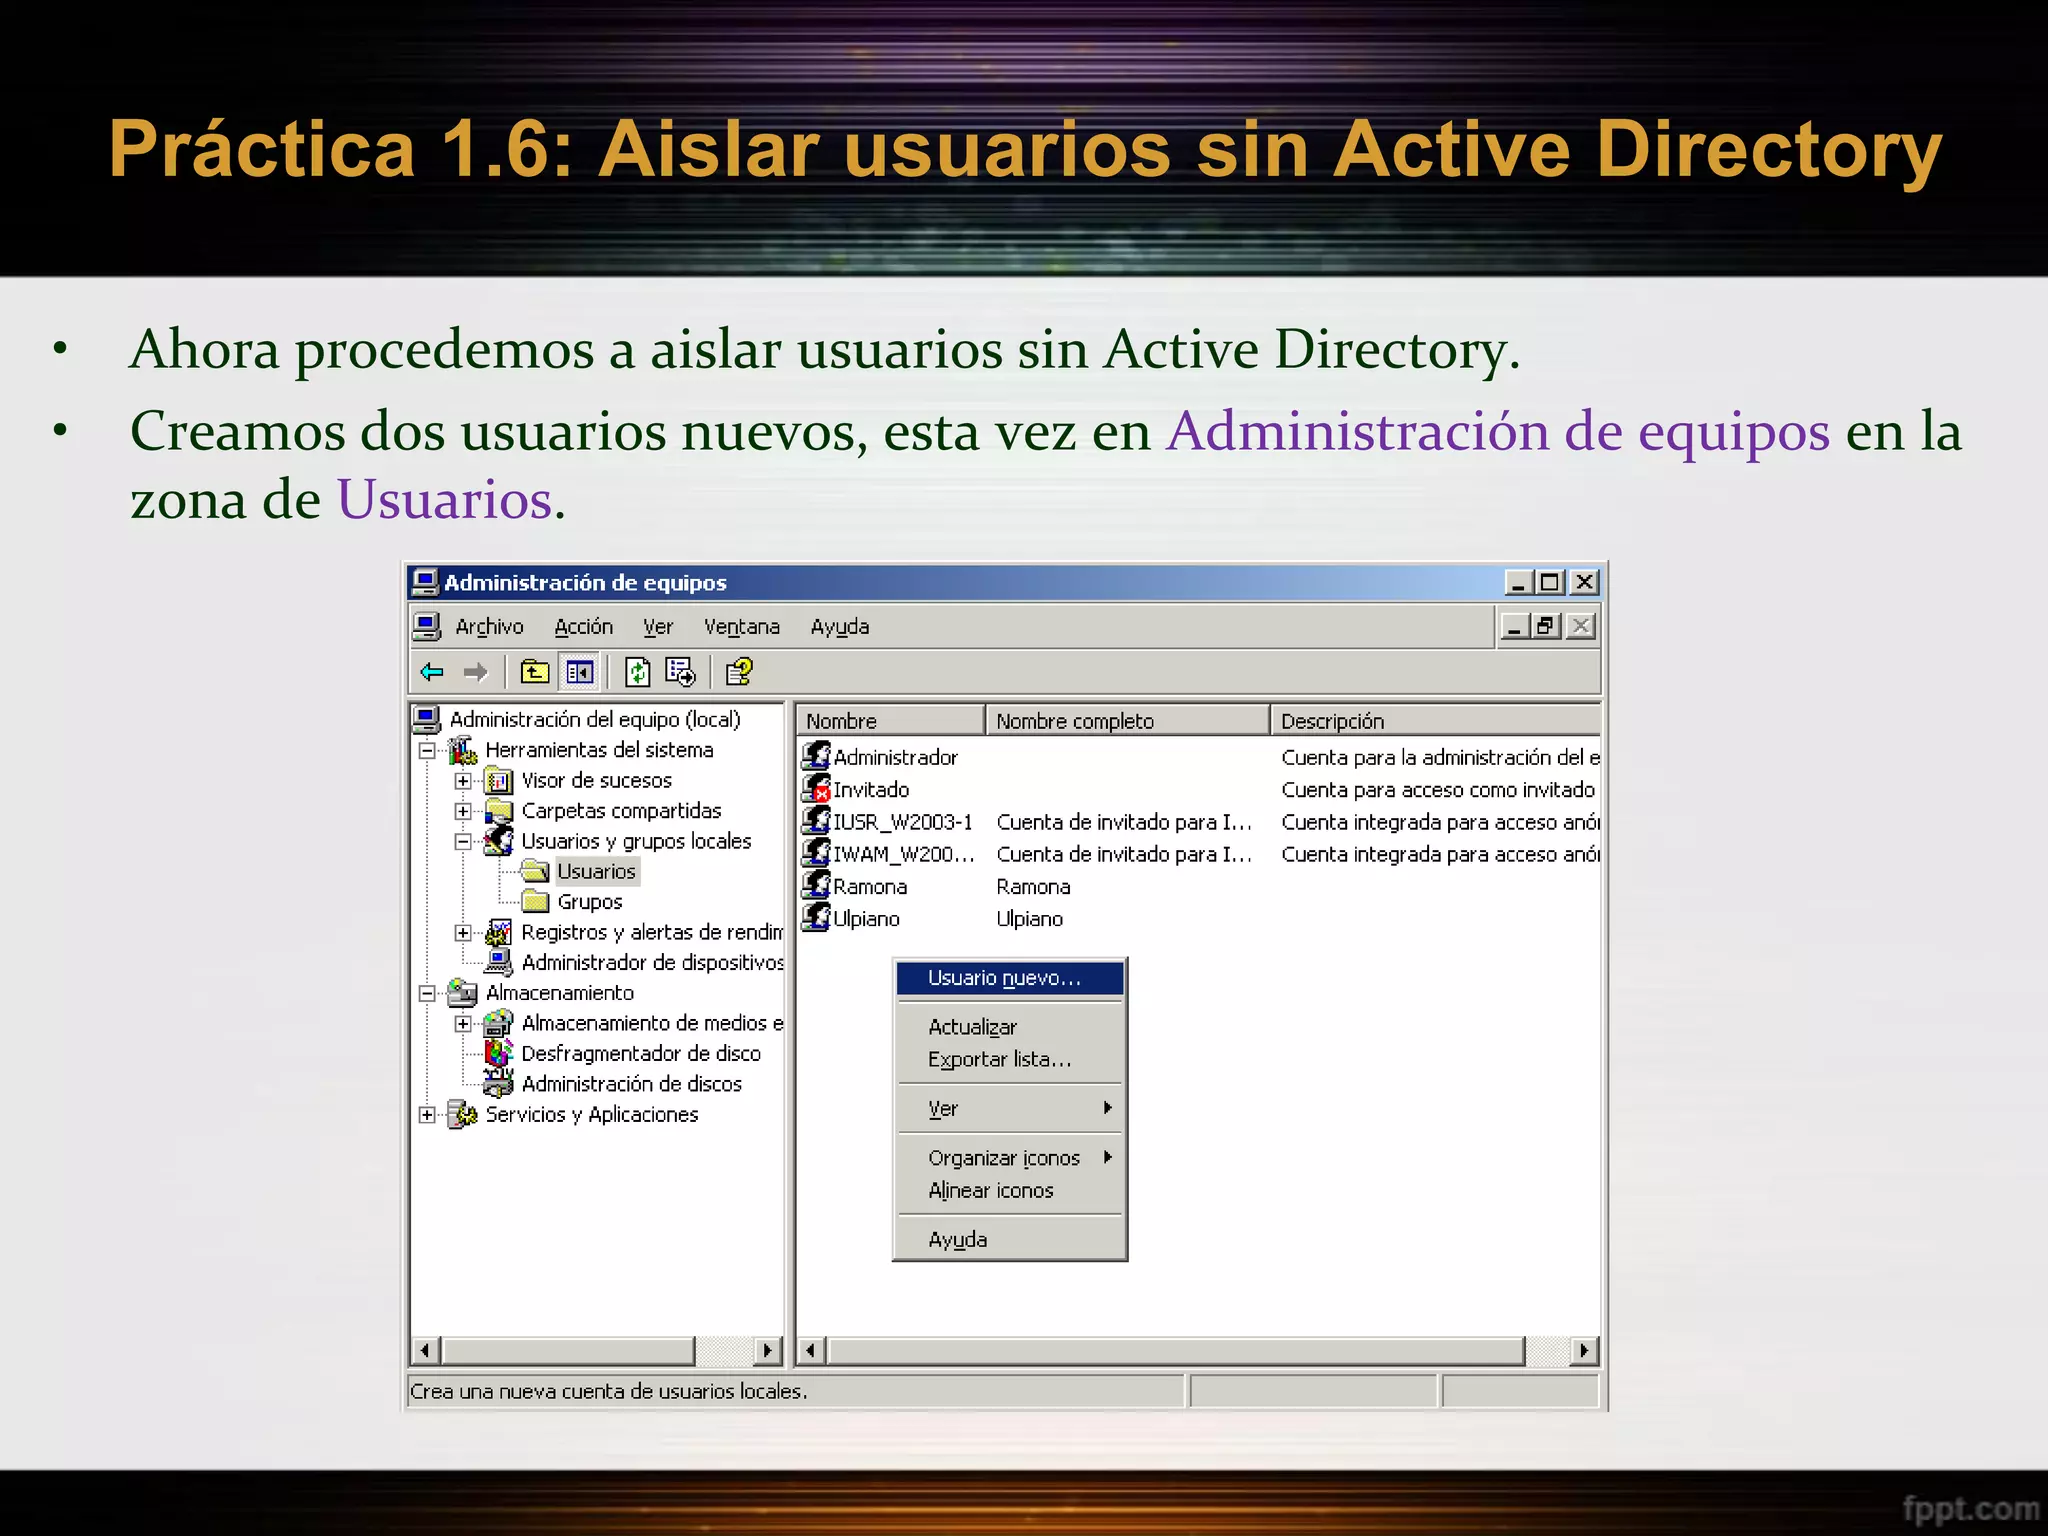Click the tree pane scroll right arrow

[767, 1351]
